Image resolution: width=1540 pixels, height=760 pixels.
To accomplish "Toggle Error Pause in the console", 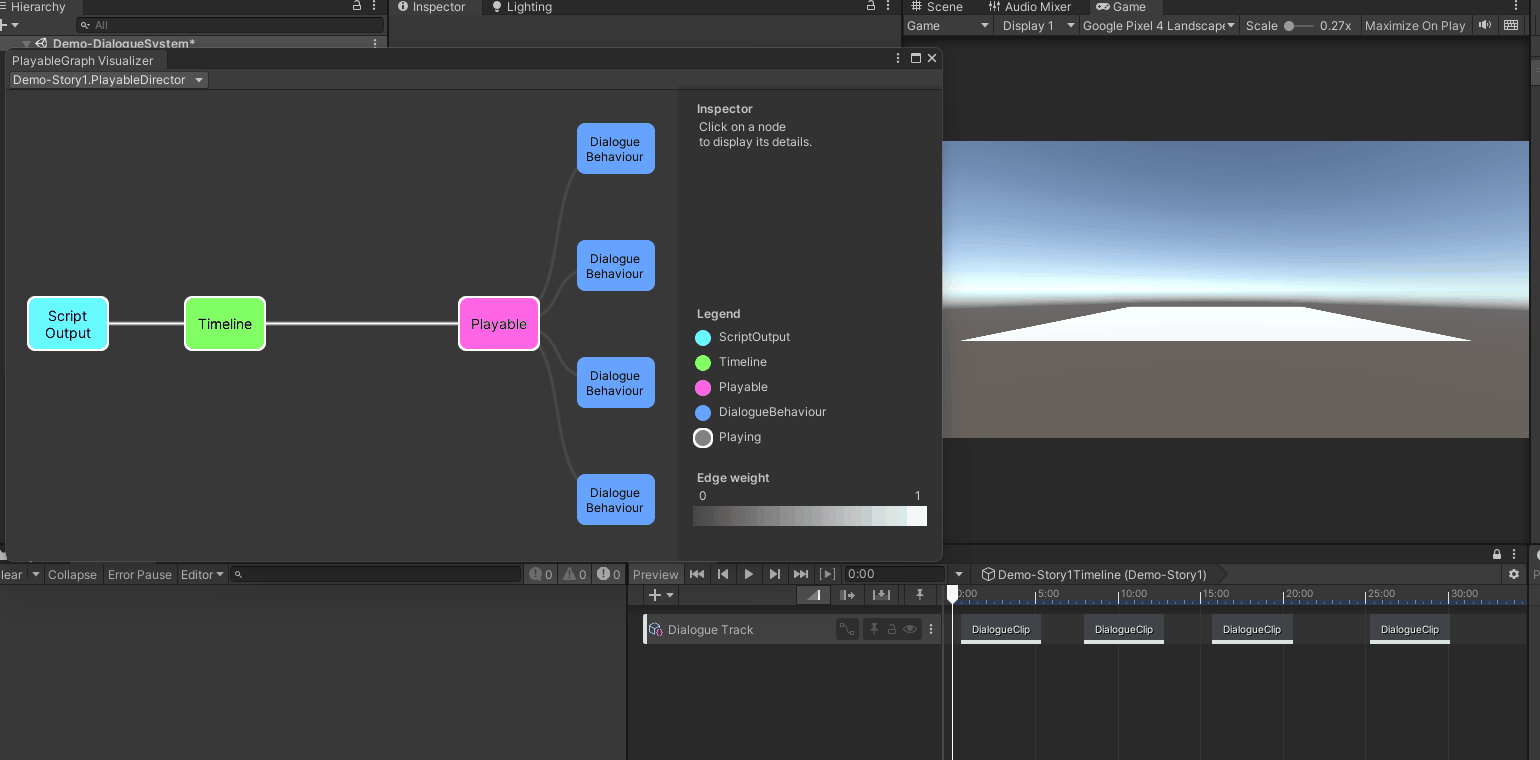I will click(139, 574).
